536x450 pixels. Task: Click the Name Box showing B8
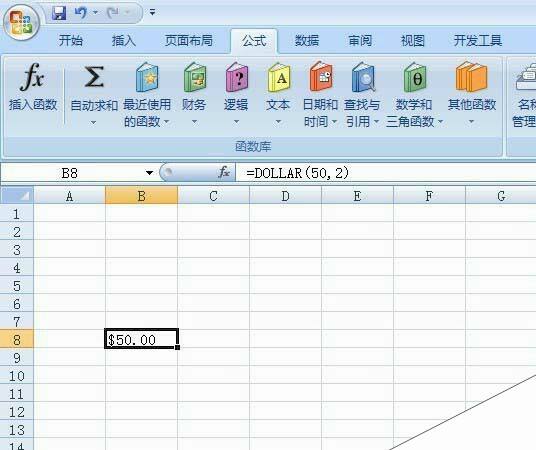coord(70,173)
